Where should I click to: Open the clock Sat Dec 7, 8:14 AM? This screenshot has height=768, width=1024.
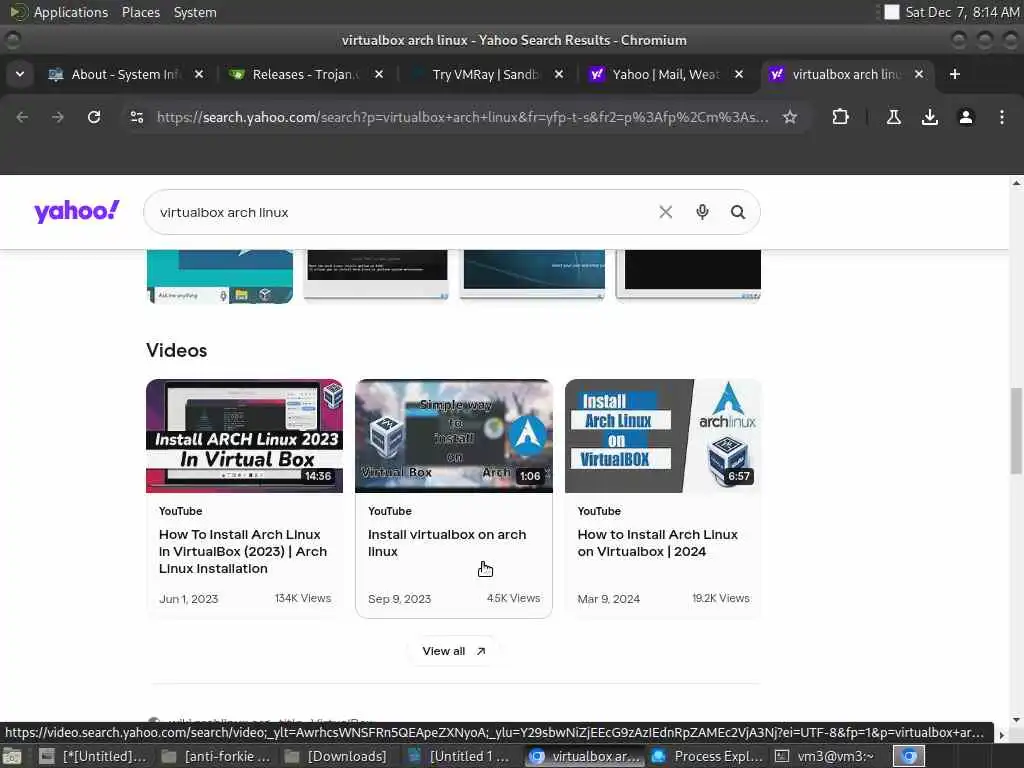pyautogui.click(x=962, y=12)
